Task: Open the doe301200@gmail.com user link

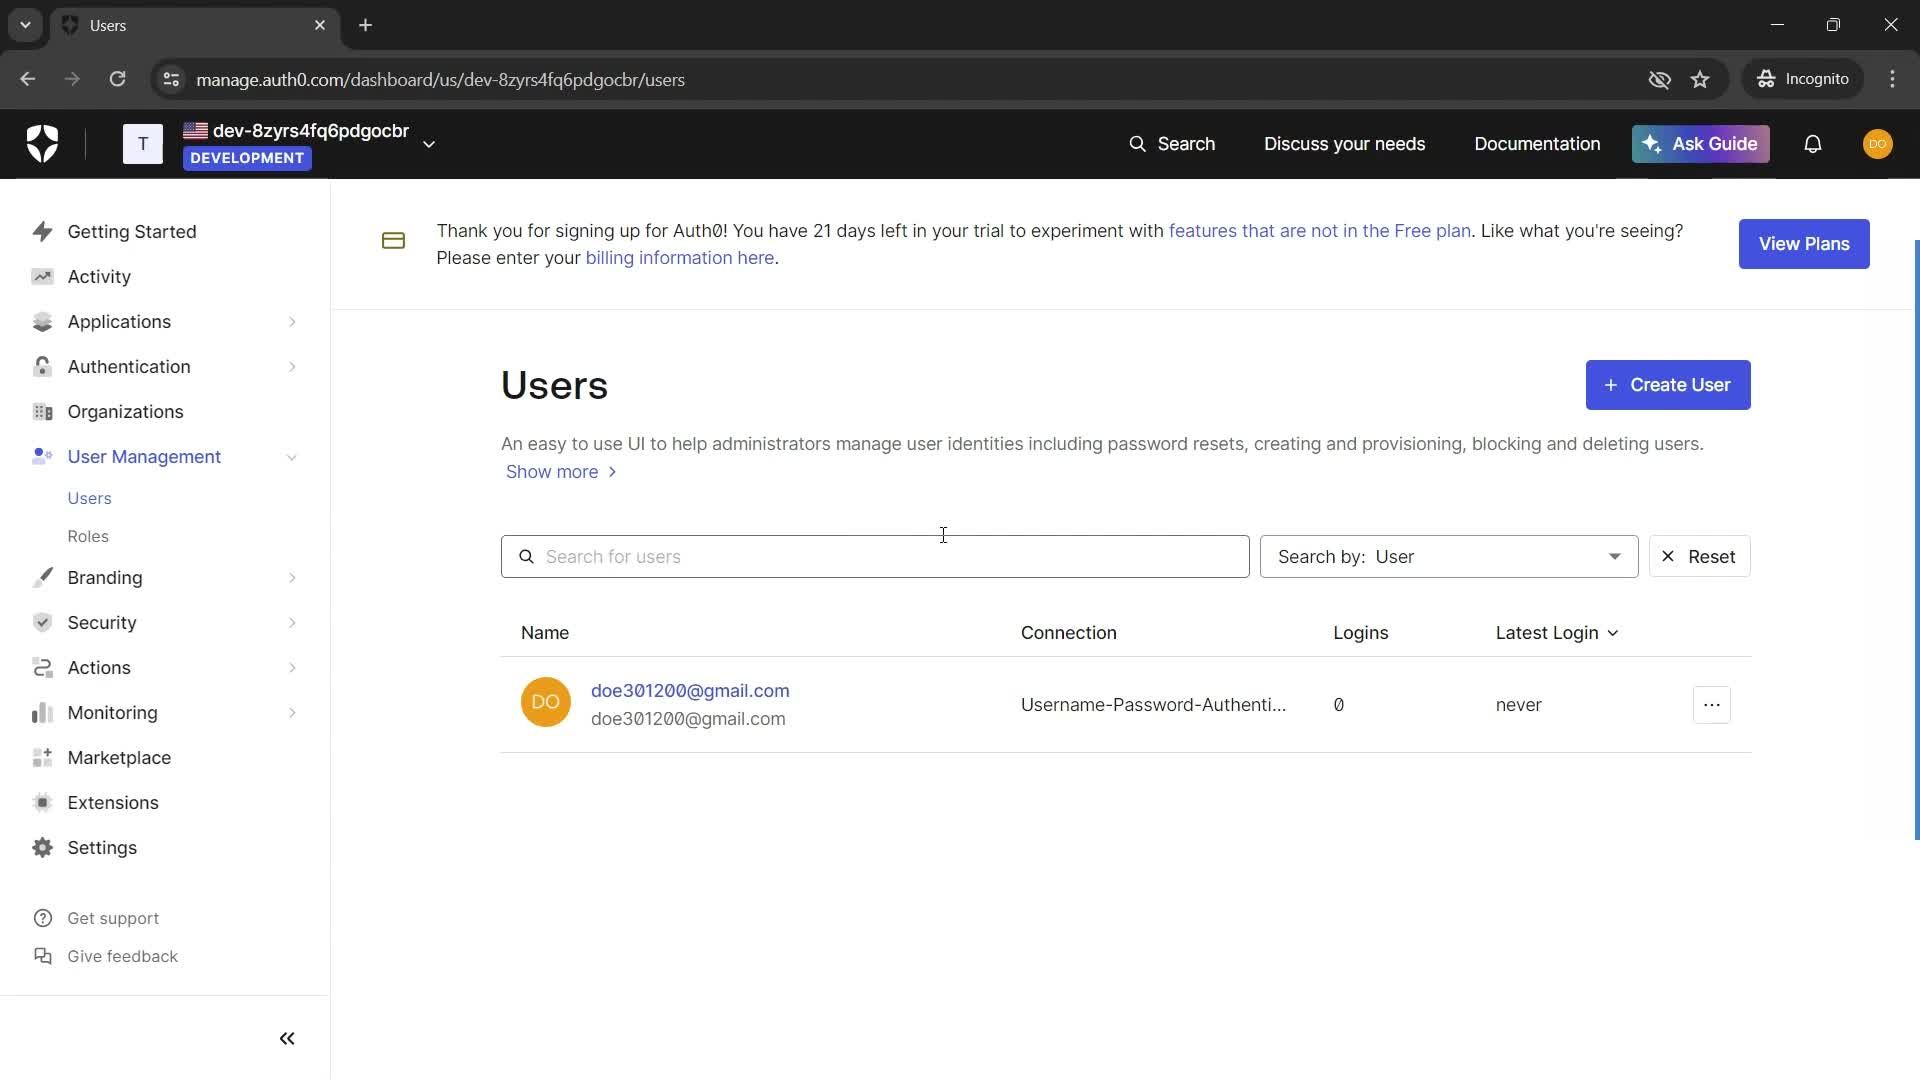Action: coord(690,690)
